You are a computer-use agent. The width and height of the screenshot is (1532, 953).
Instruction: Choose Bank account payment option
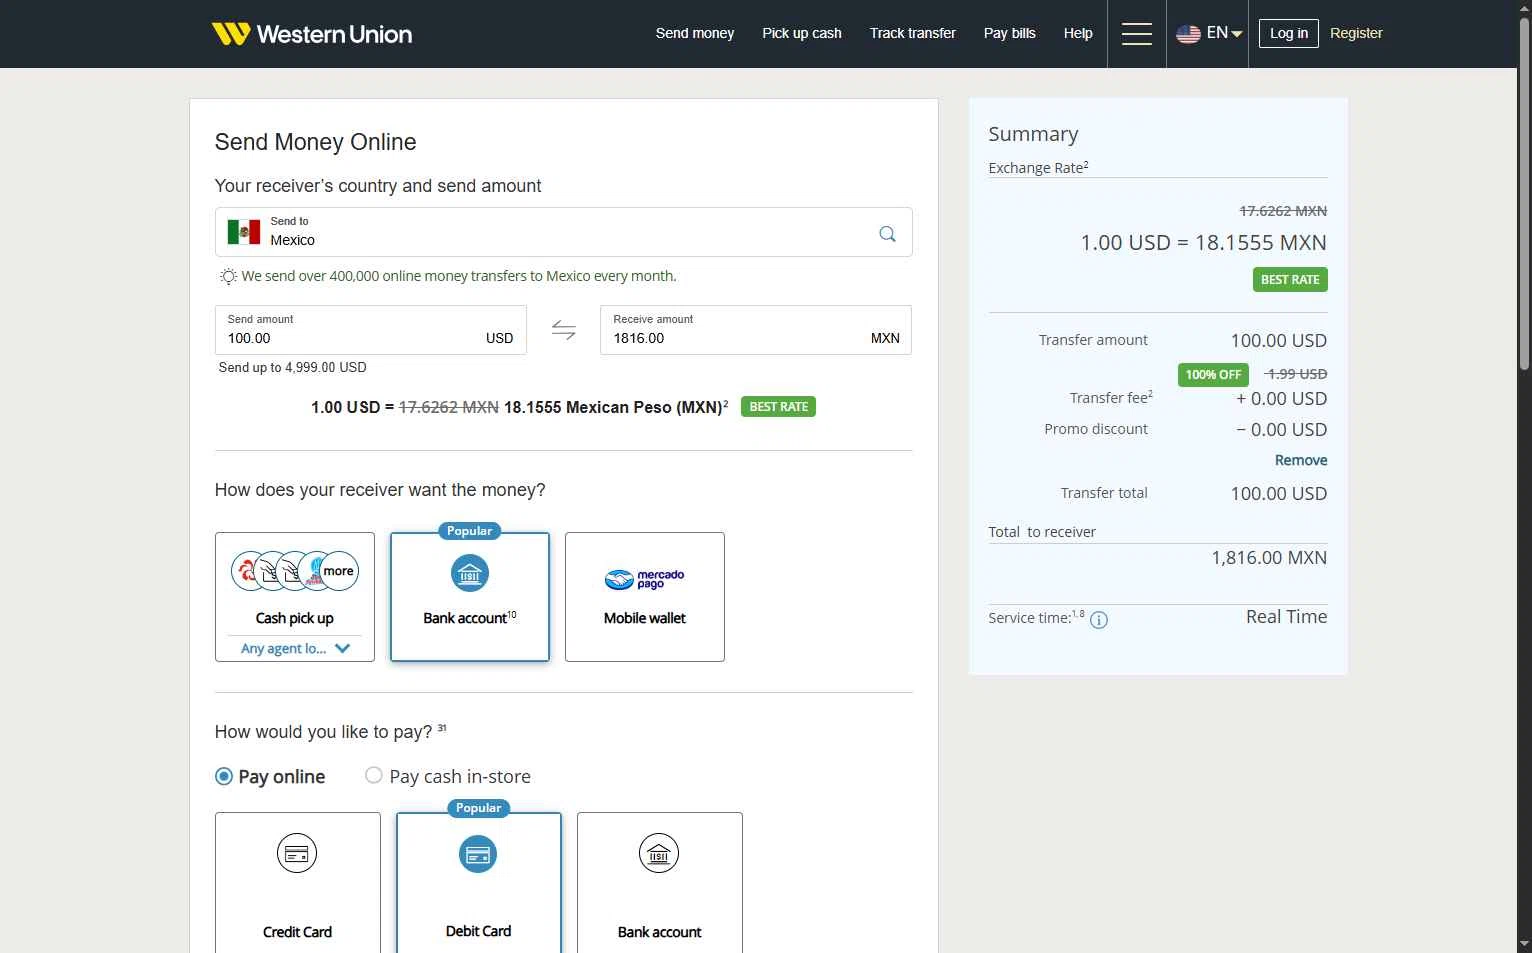(660, 882)
